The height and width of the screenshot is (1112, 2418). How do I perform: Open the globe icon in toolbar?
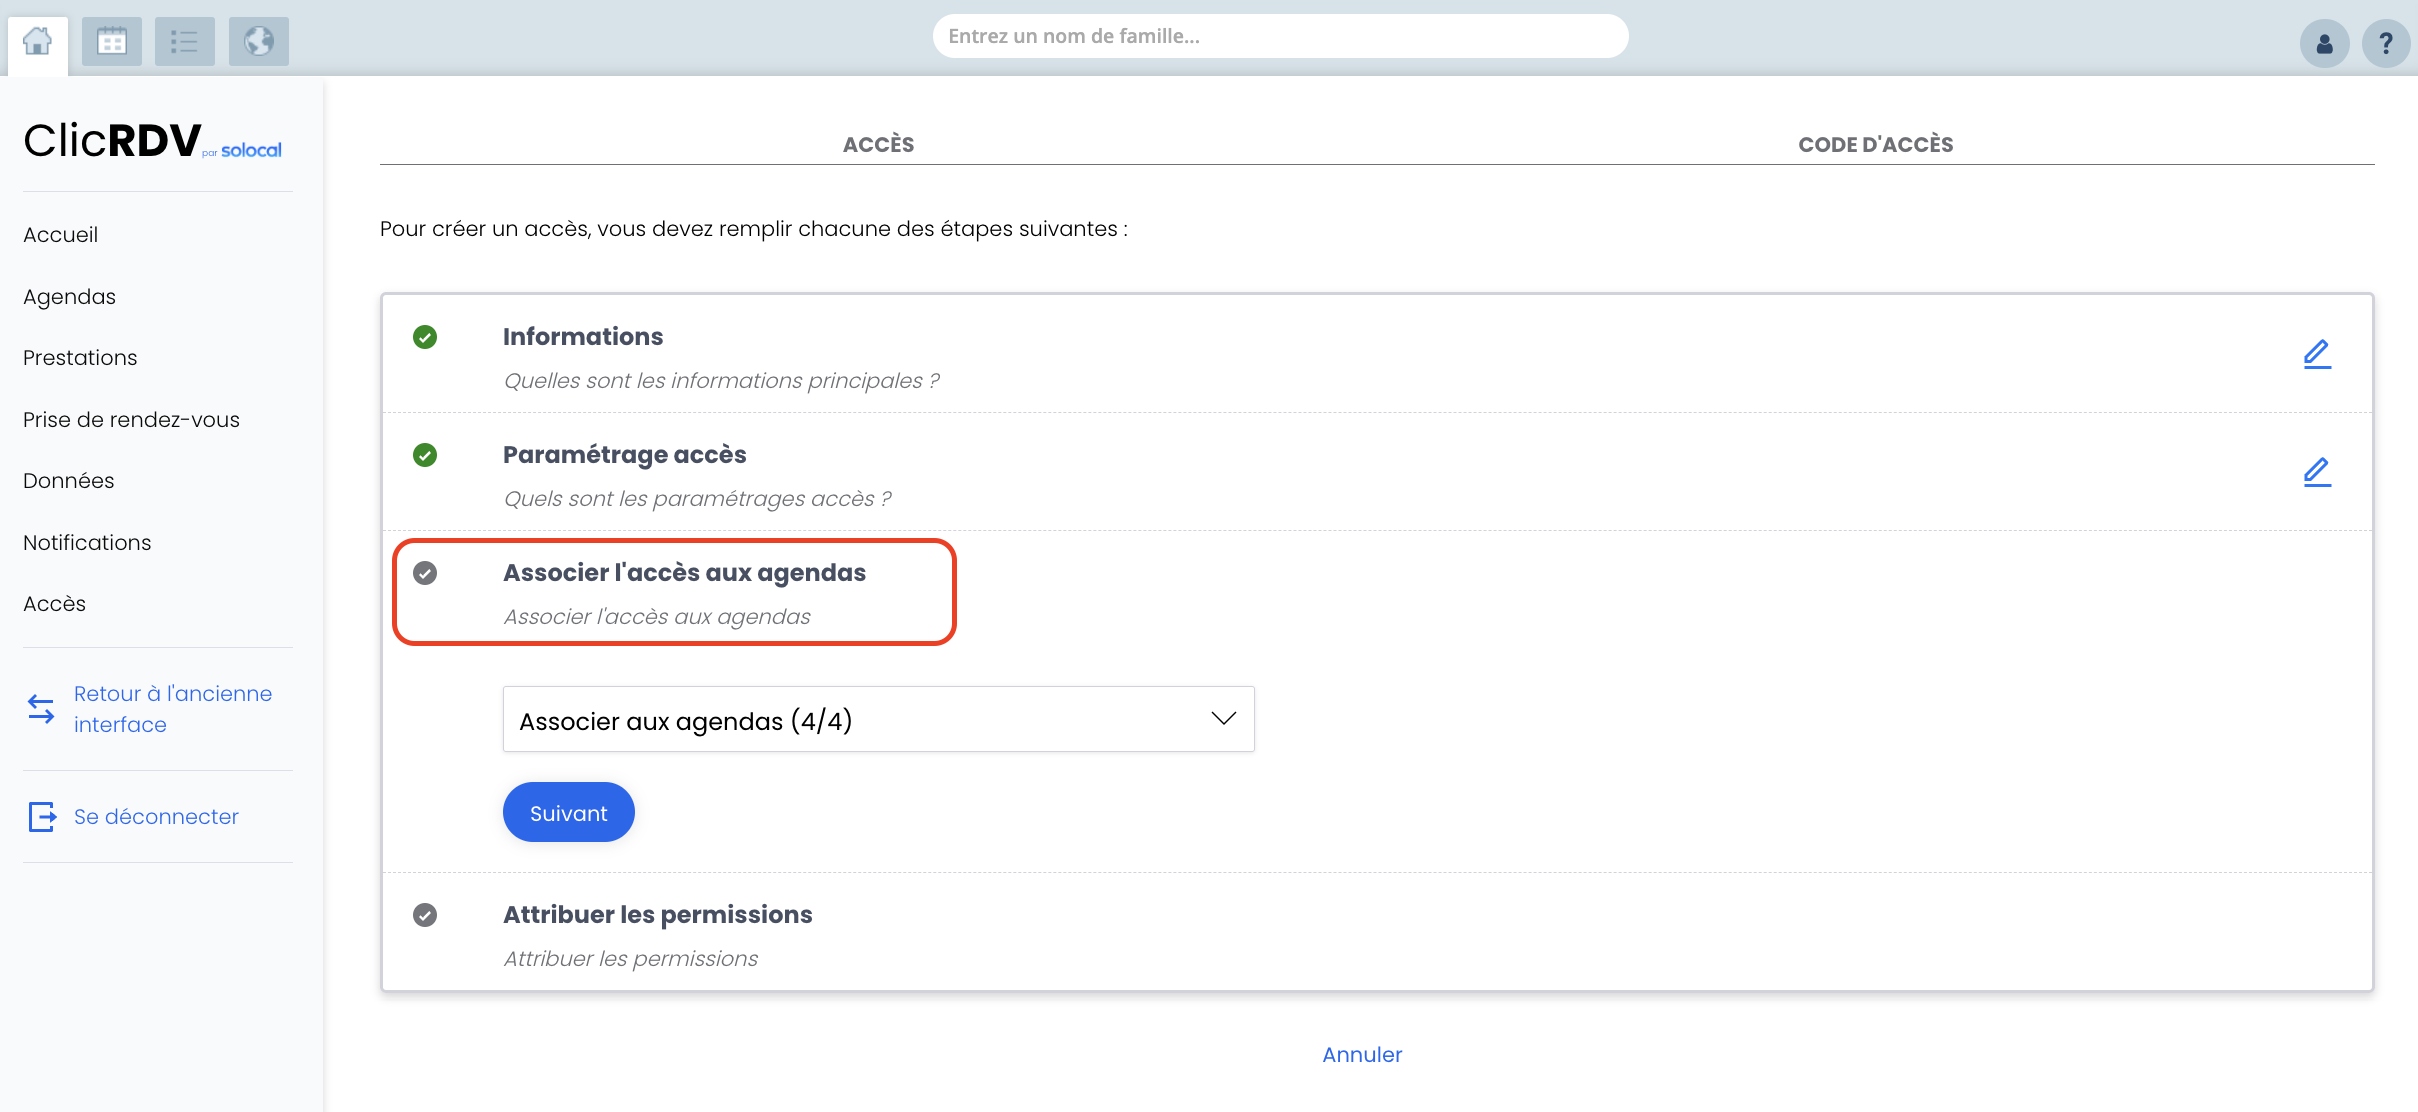[x=259, y=42]
